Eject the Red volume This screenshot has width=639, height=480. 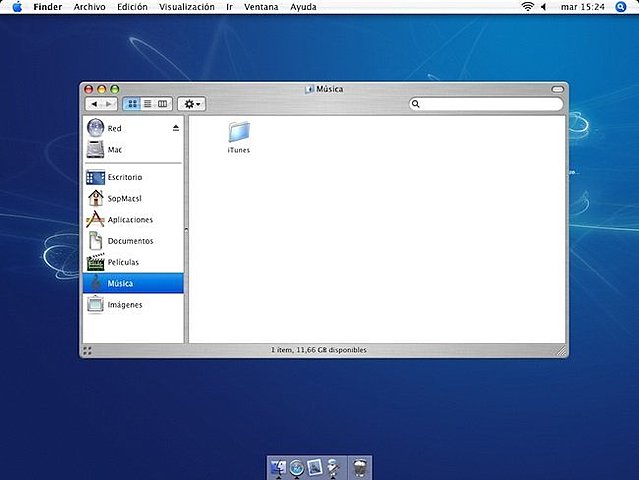(176, 128)
